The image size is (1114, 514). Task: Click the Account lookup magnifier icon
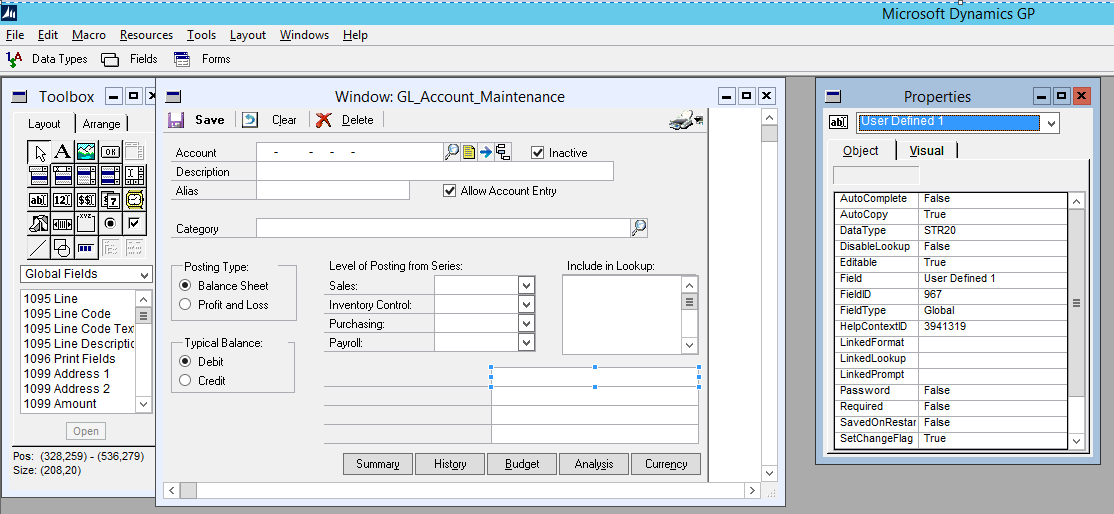pos(452,151)
